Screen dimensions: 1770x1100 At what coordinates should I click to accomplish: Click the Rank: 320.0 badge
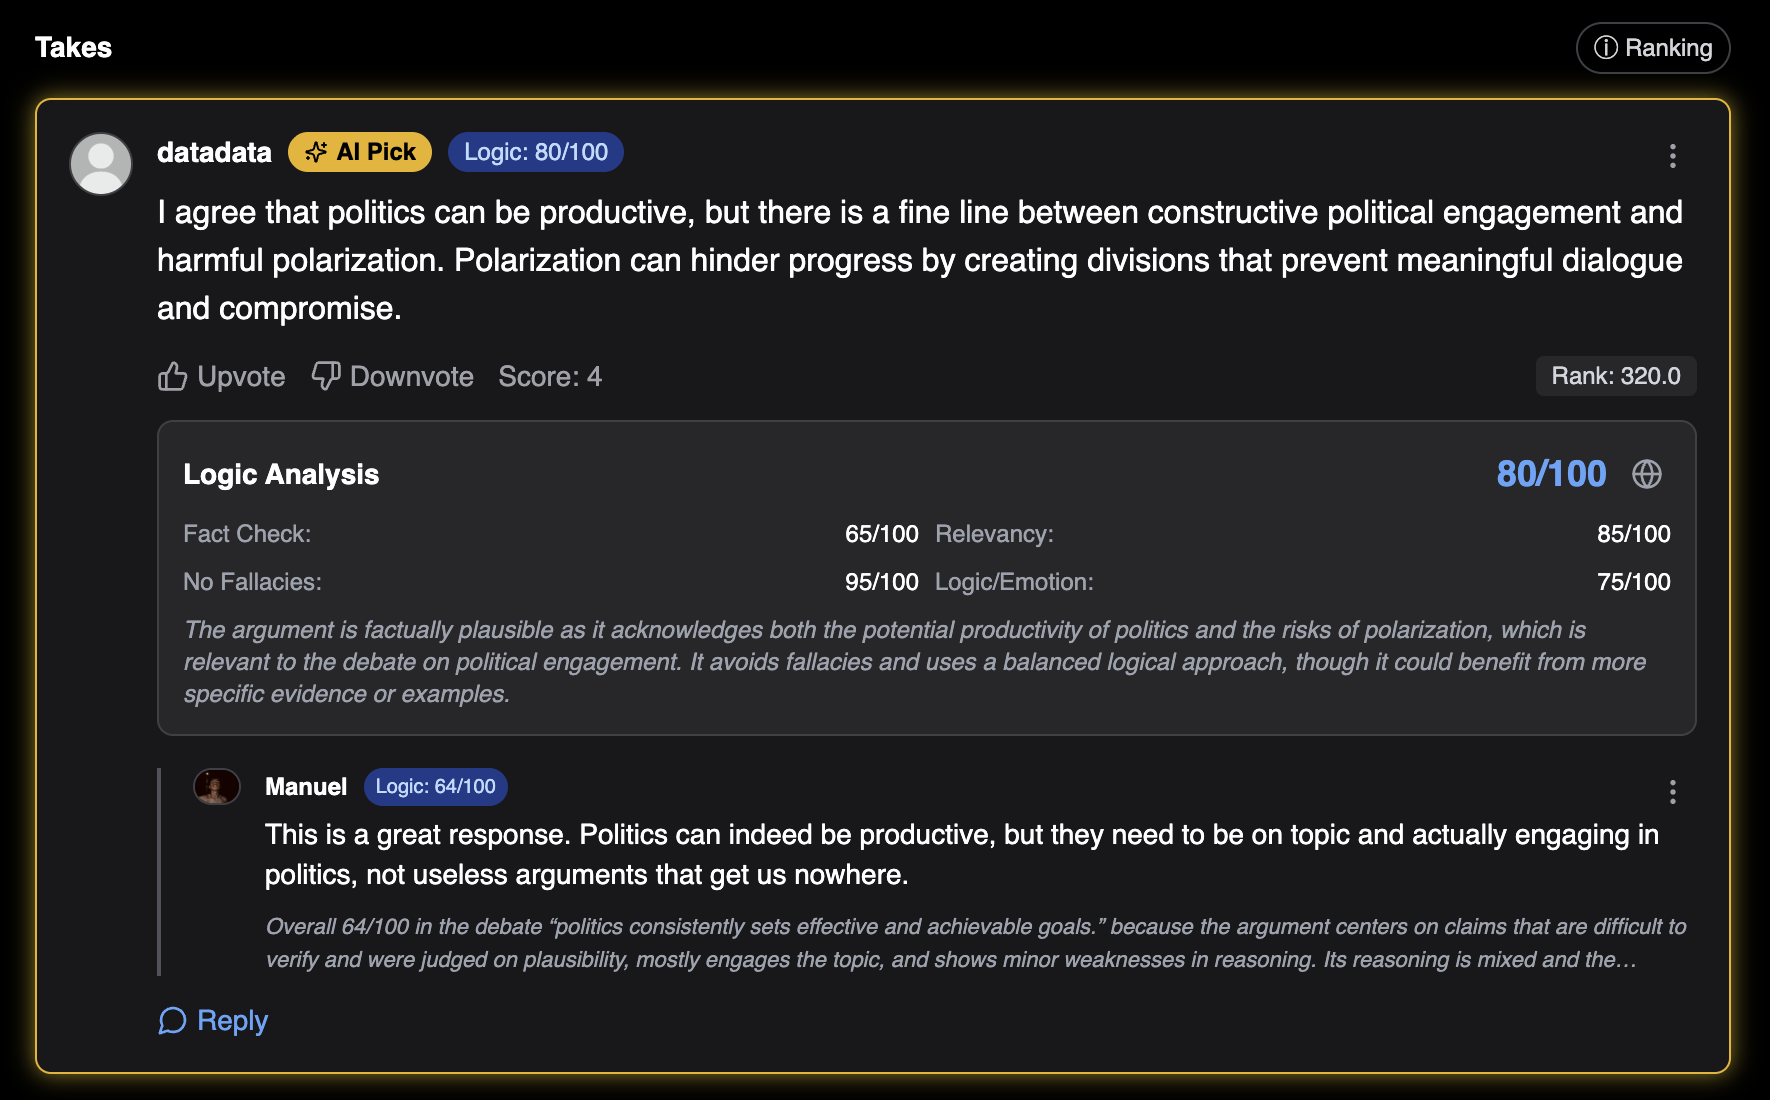click(1615, 376)
